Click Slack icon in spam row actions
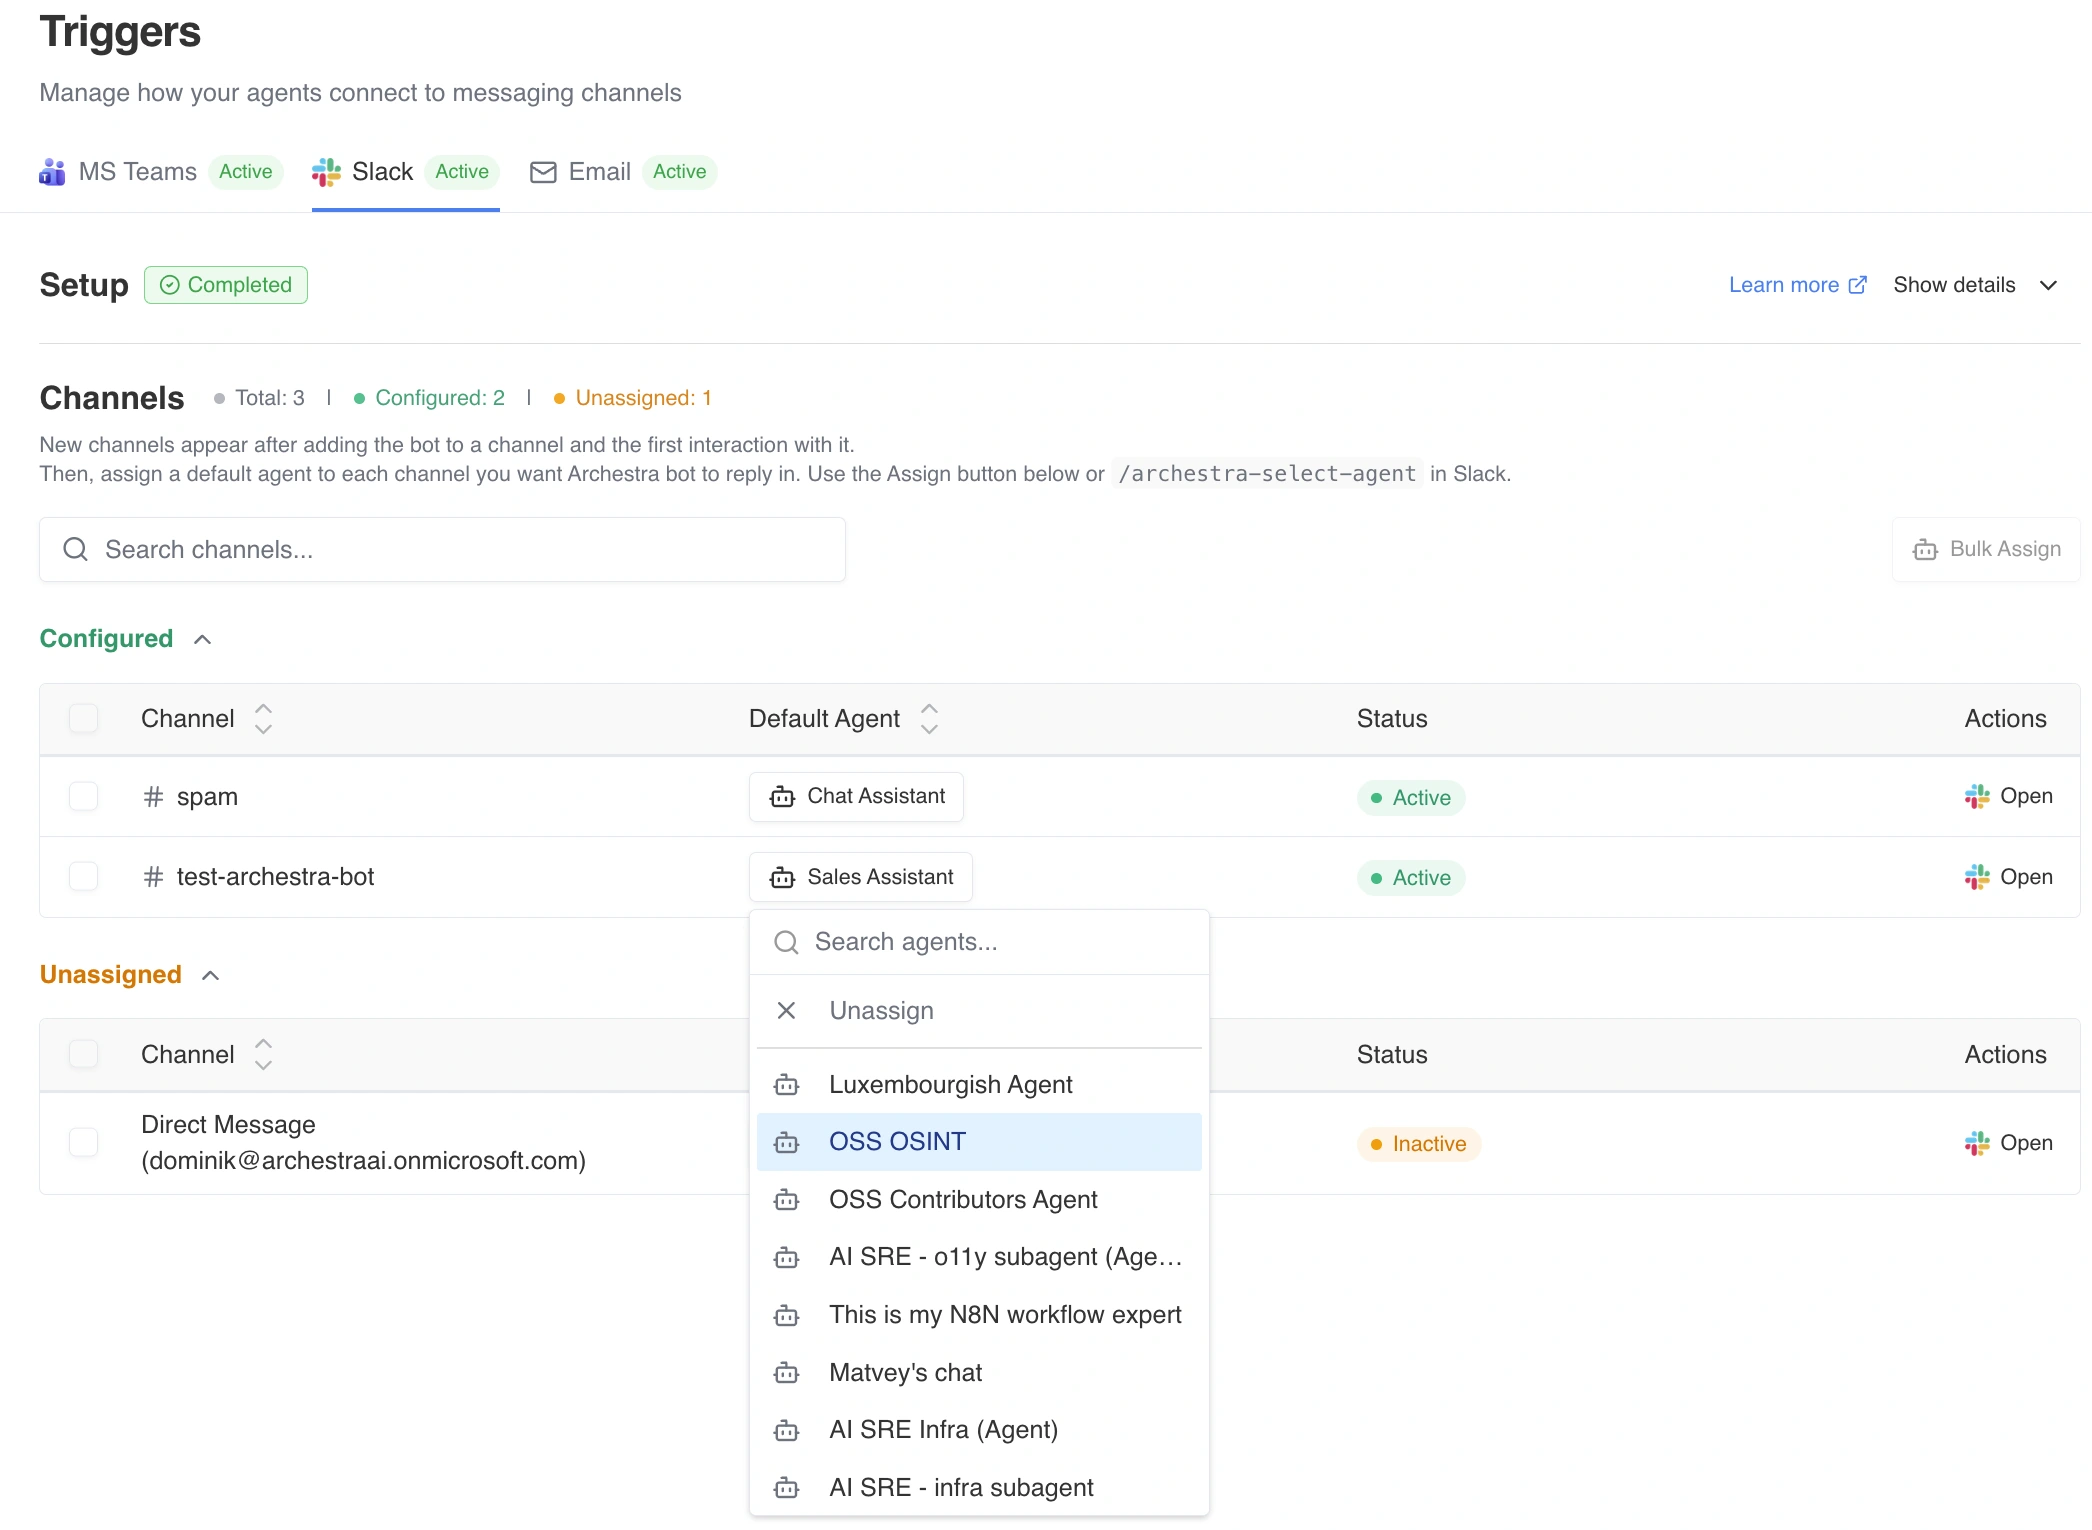2092x1530 pixels. point(1977,797)
